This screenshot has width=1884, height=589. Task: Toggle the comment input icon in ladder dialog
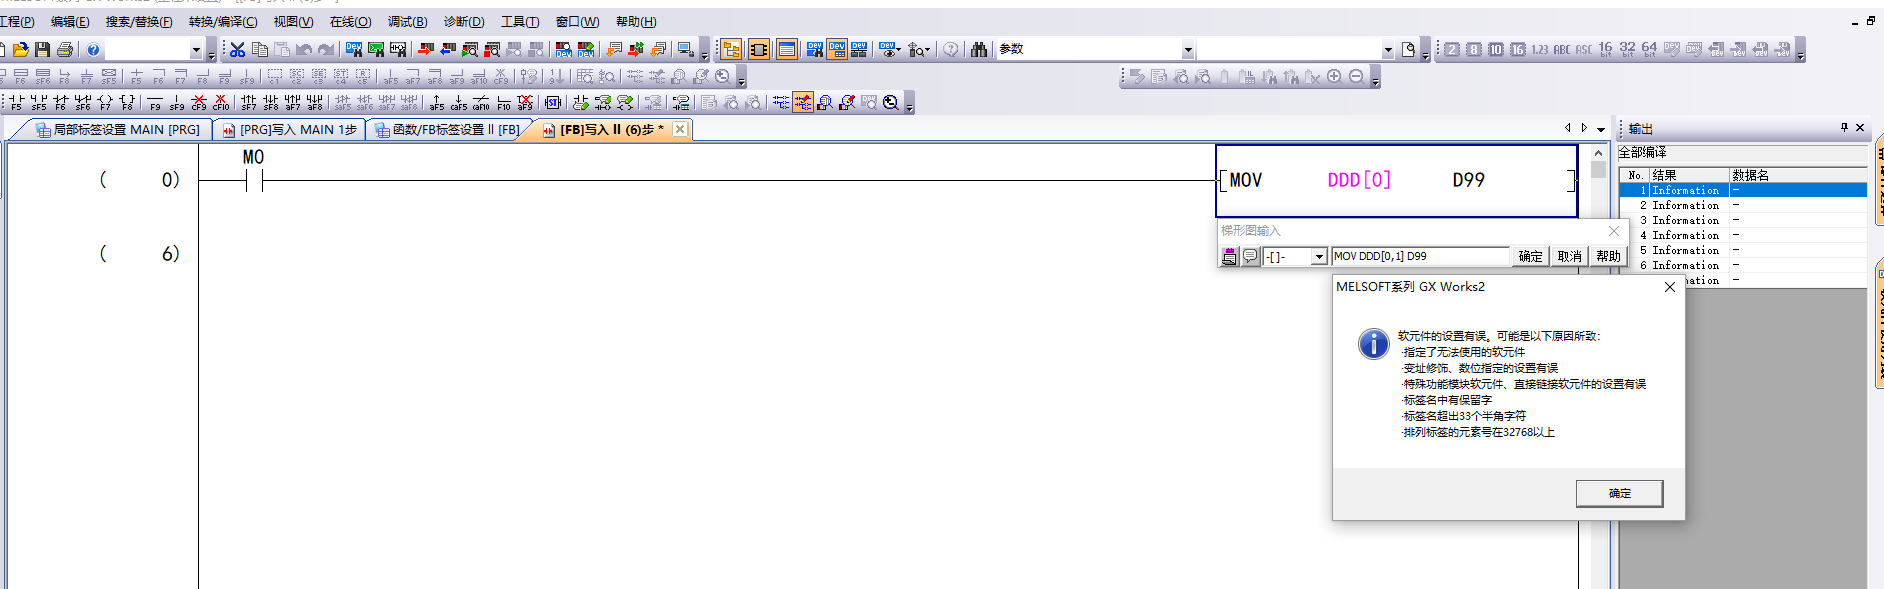coord(1250,257)
